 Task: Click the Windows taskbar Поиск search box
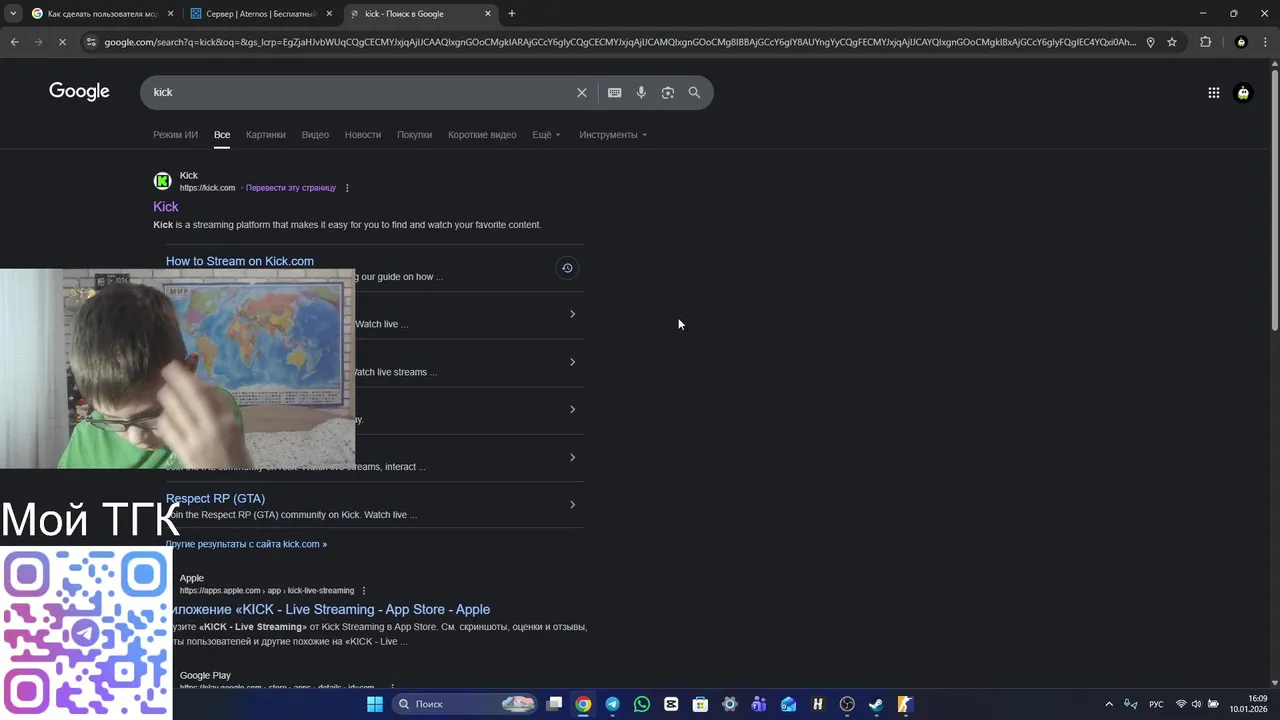pos(465,704)
